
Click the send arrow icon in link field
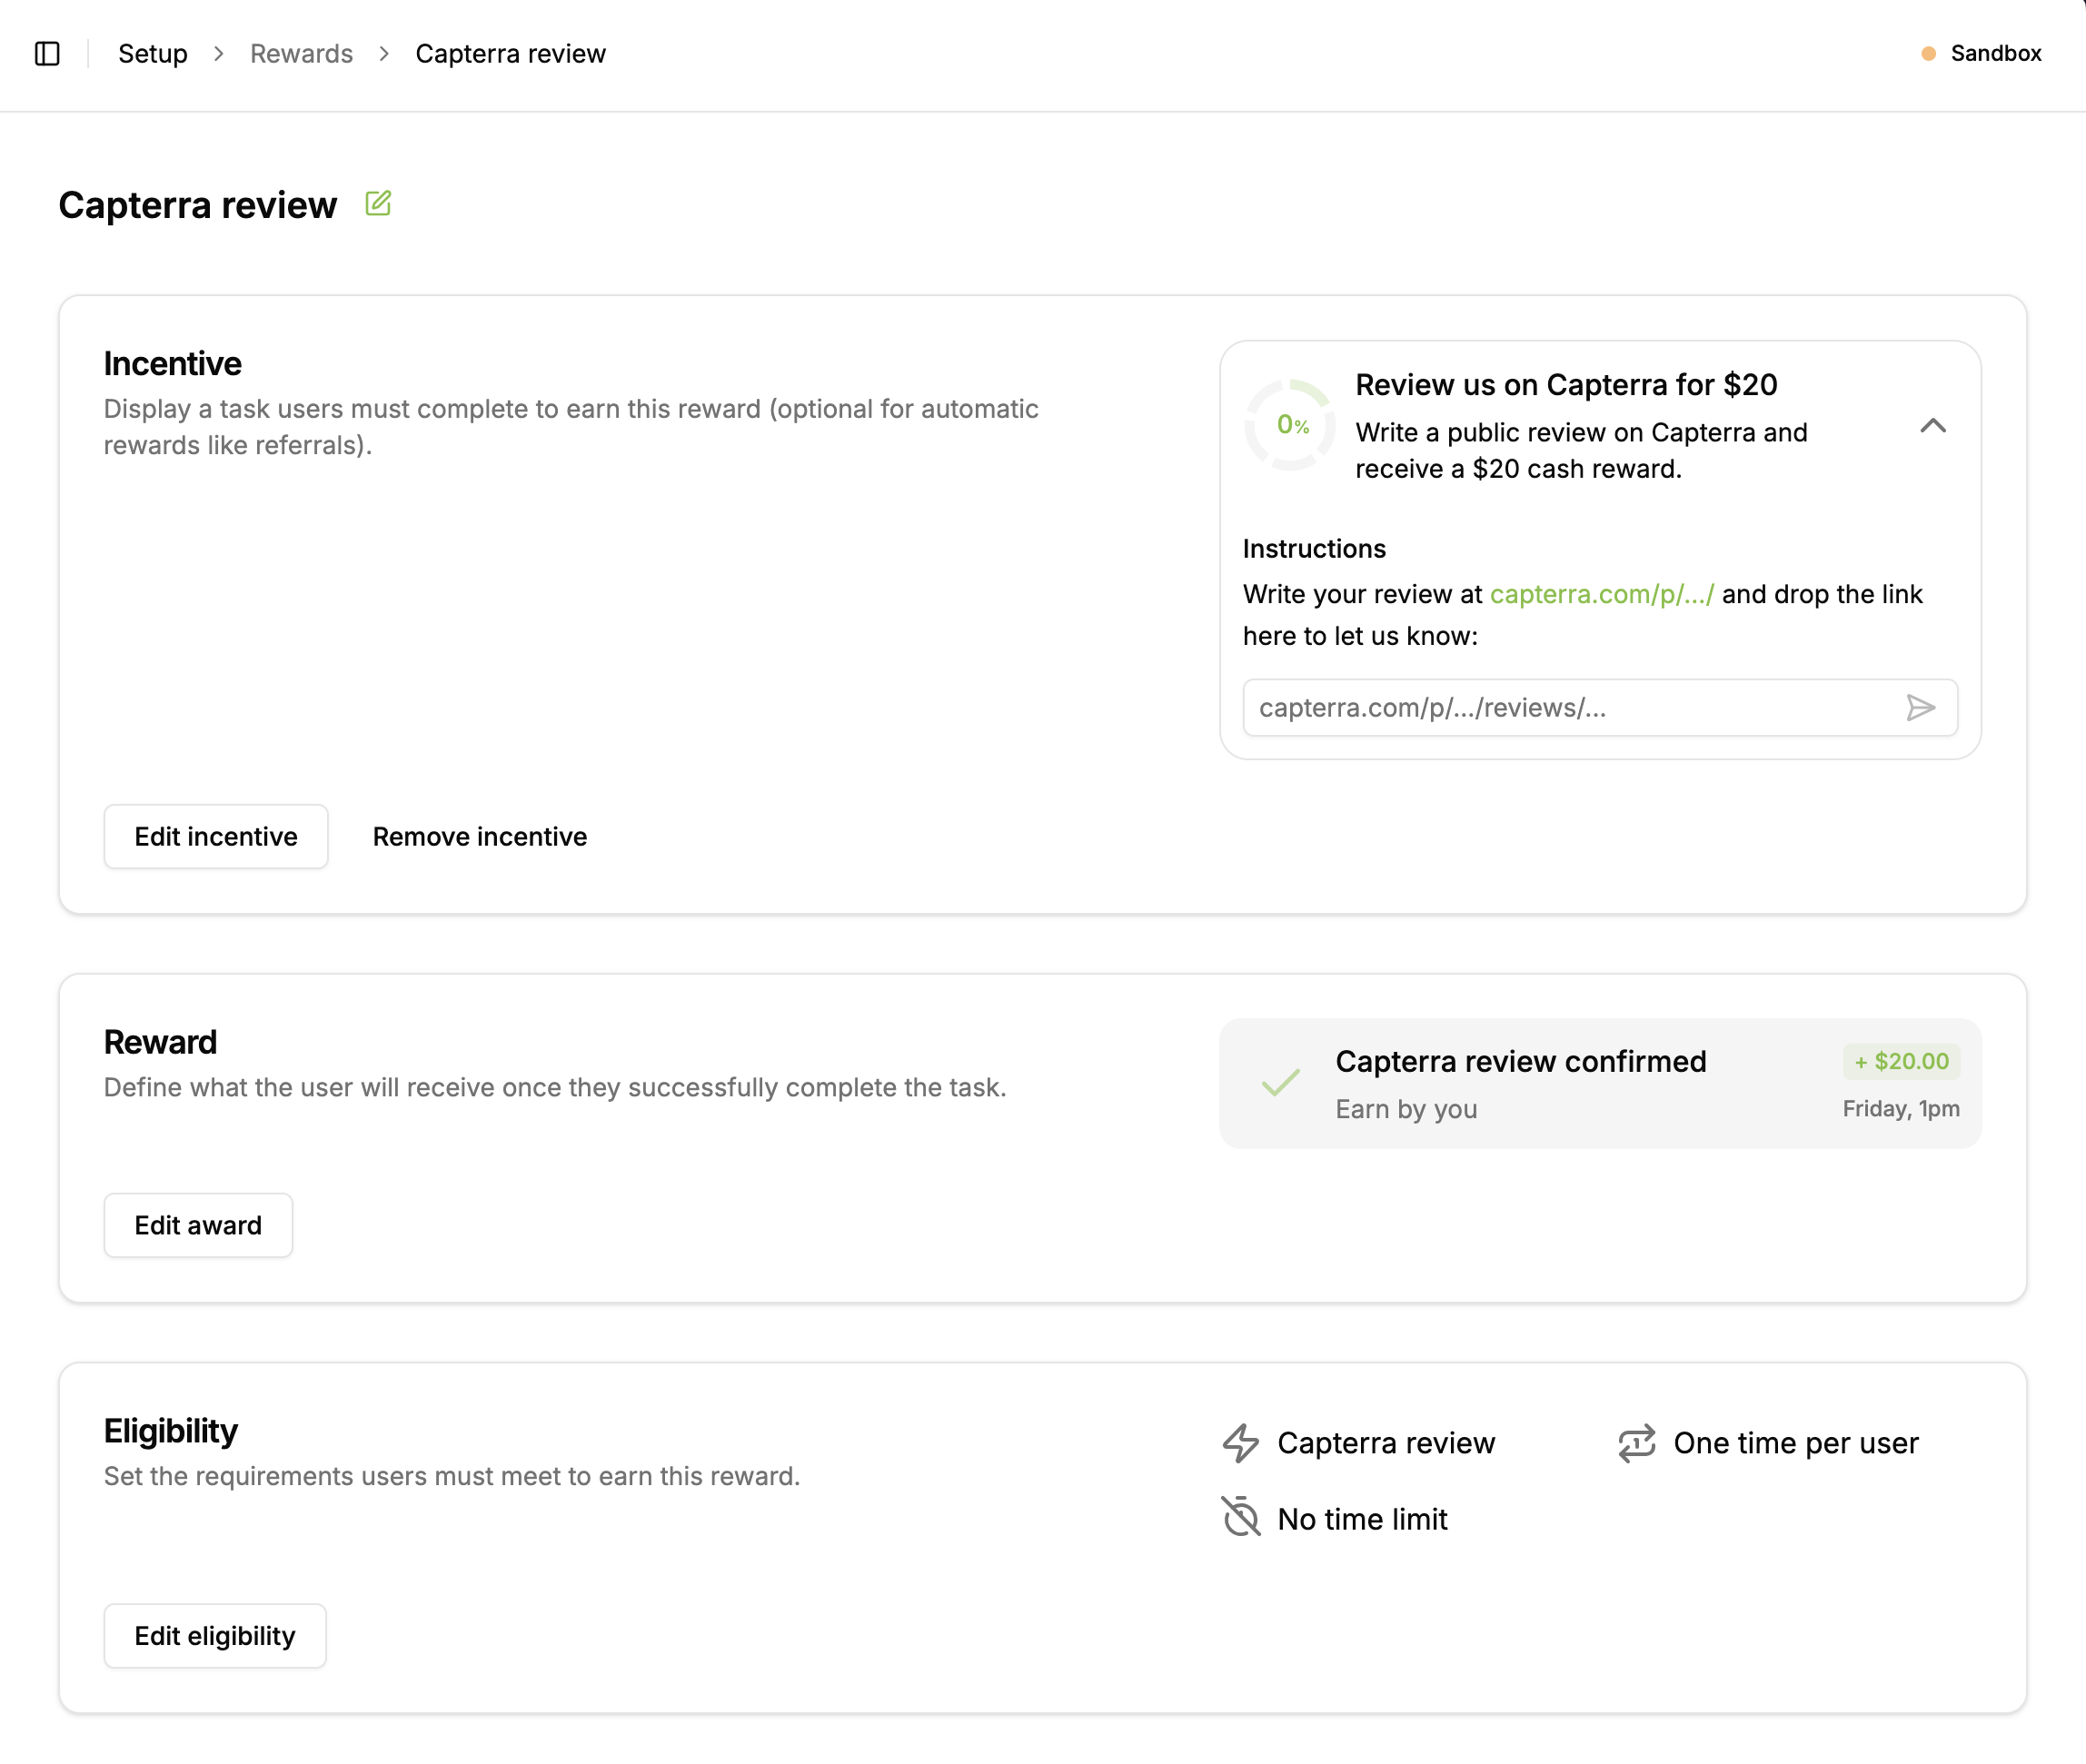pyautogui.click(x=1920, y=708)
